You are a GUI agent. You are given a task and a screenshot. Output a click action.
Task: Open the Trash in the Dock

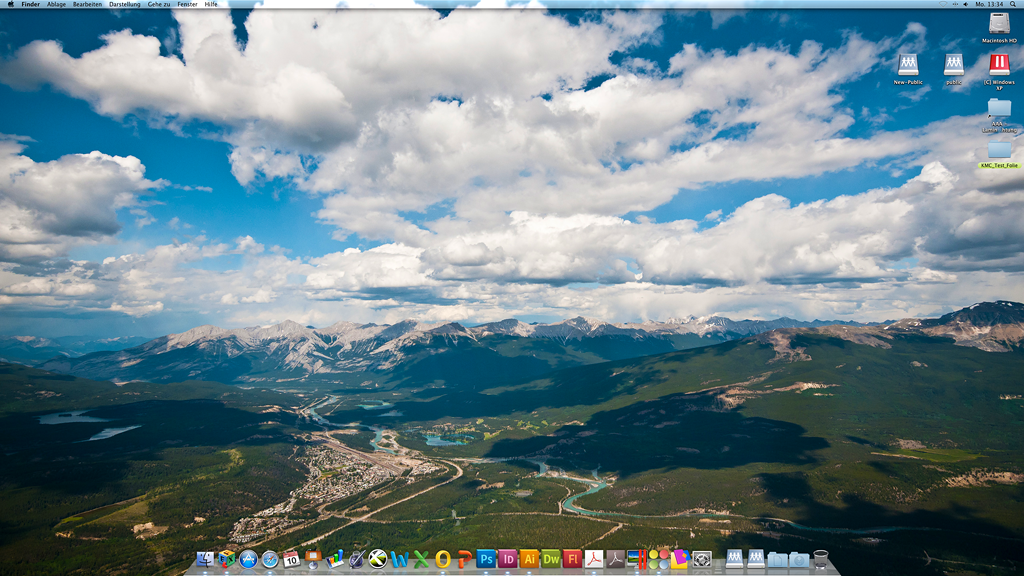coord(821,559)
